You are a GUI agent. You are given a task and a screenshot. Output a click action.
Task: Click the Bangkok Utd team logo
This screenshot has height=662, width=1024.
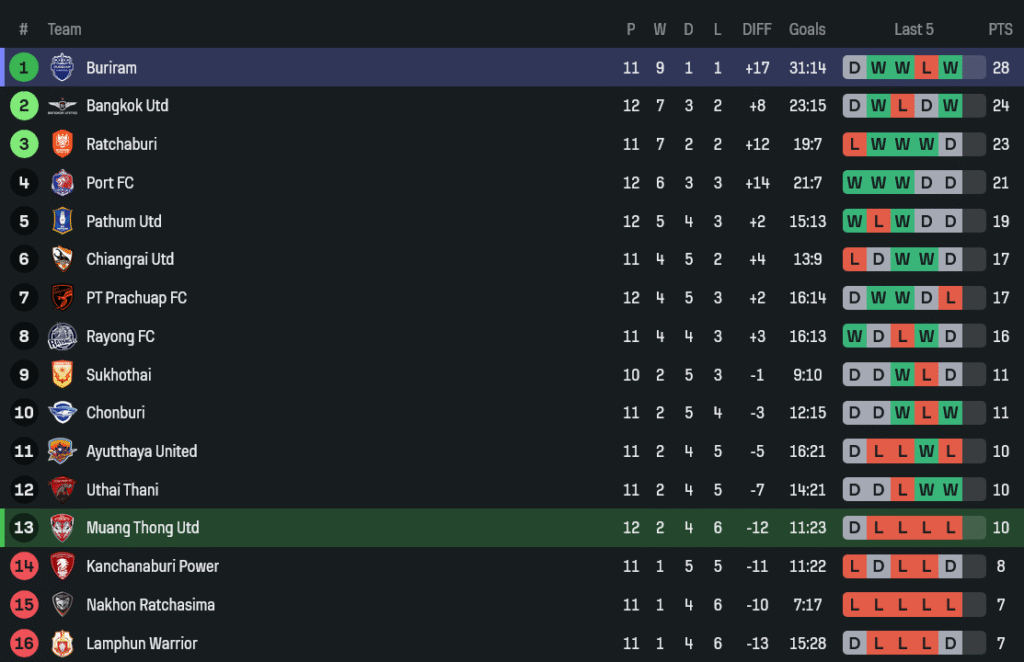click(62, 106)
